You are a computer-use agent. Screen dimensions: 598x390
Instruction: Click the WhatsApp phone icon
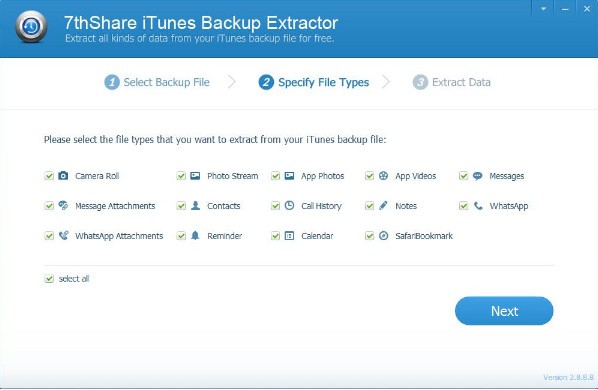pos(478,206)
